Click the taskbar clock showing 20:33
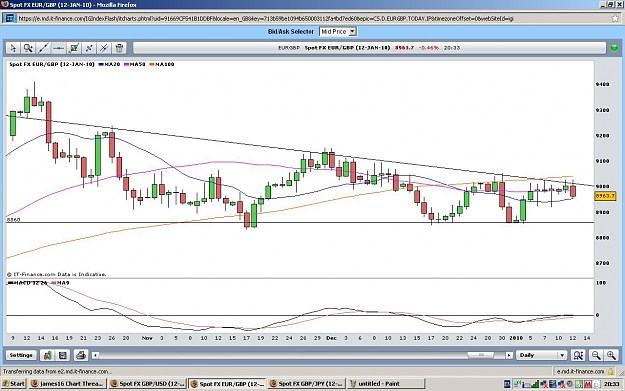Screen dimensions: 625x391 [x=611, y=384]
